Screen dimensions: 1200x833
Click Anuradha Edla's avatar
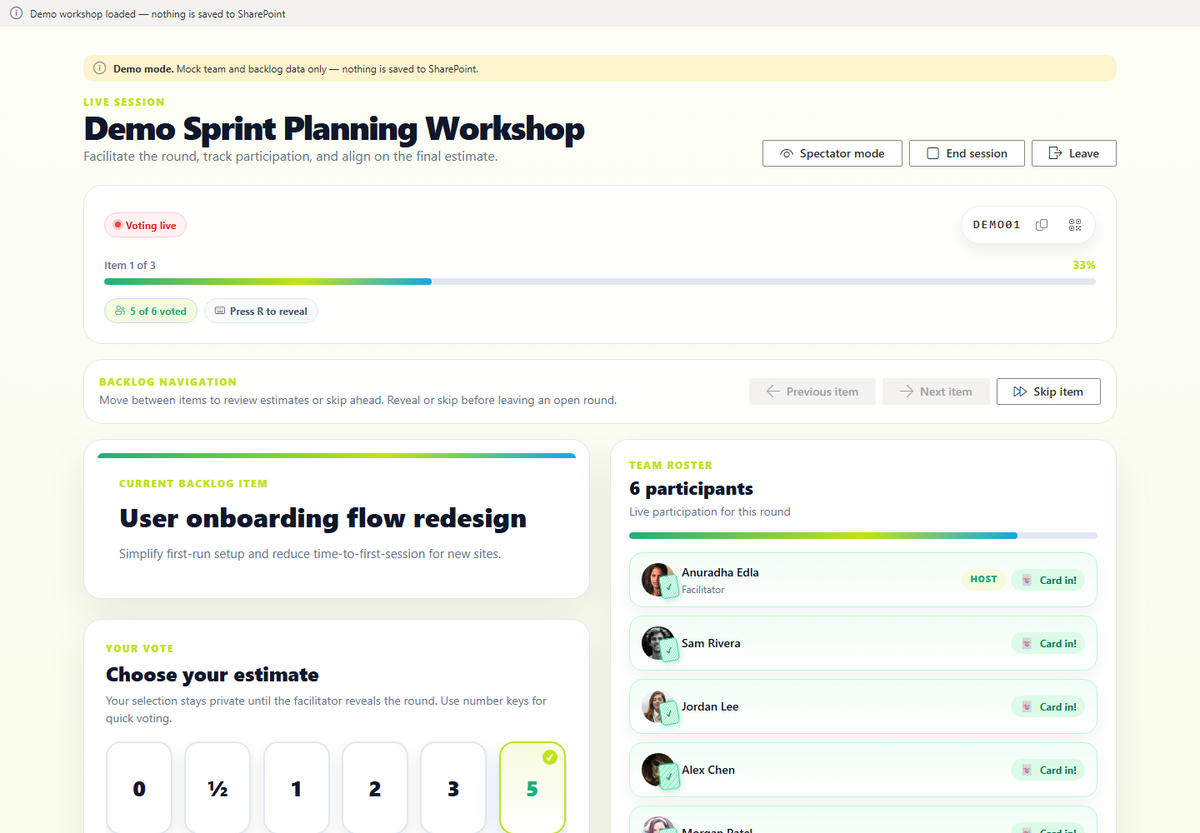pos(657,579)
